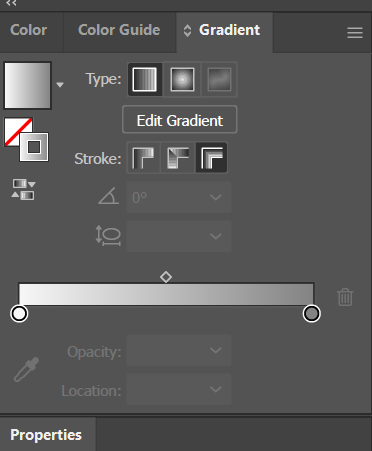Select the Radial Gradient type icon

pos(182,79)
